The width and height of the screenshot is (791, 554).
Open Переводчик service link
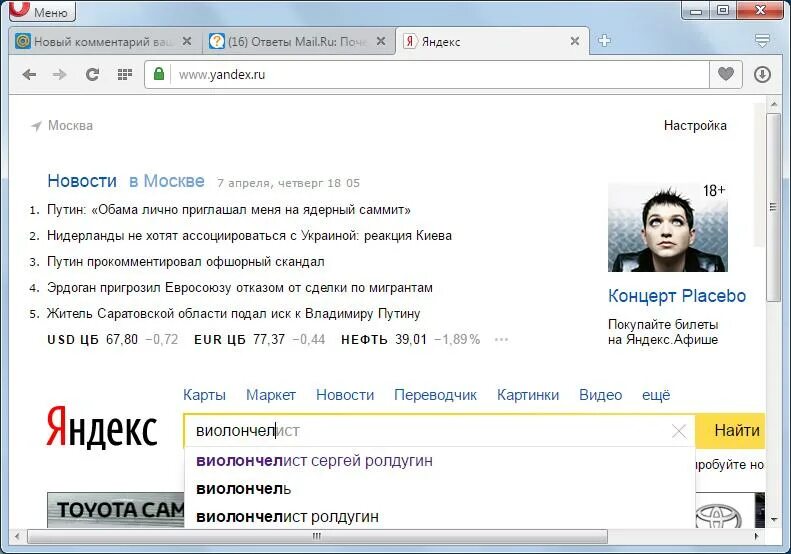click(x=435, y=395)
